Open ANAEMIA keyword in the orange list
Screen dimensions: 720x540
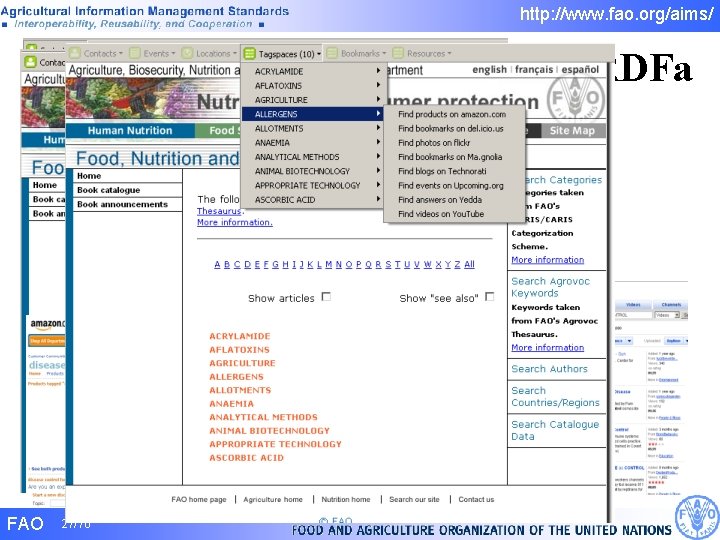point(231,403)
